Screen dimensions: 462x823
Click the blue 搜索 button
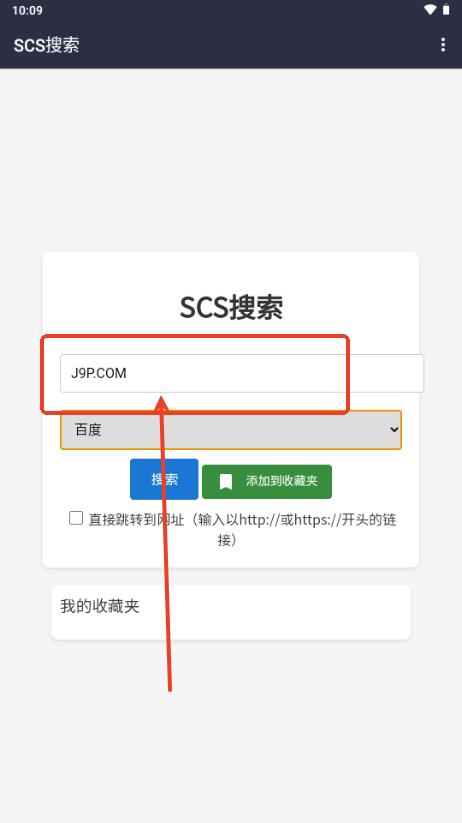pyautogui.click(x=164, y=479)
